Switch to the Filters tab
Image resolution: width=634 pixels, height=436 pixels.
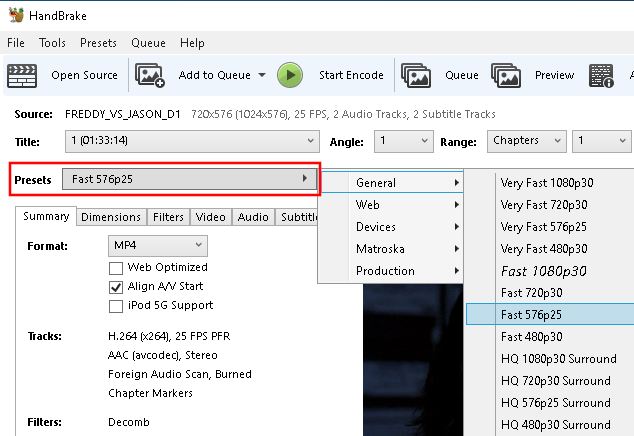(168, 217)
